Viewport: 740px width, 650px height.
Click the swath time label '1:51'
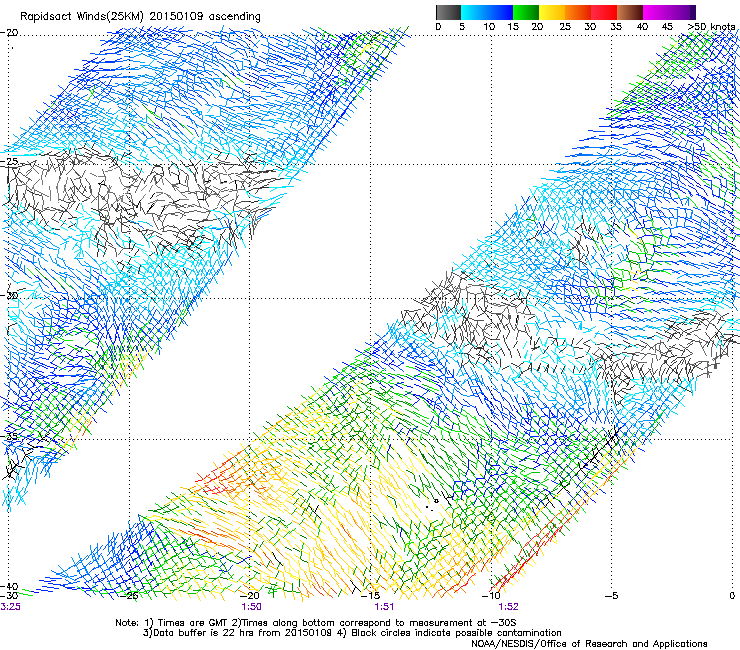pyautogui.click(x=384, y=607)
